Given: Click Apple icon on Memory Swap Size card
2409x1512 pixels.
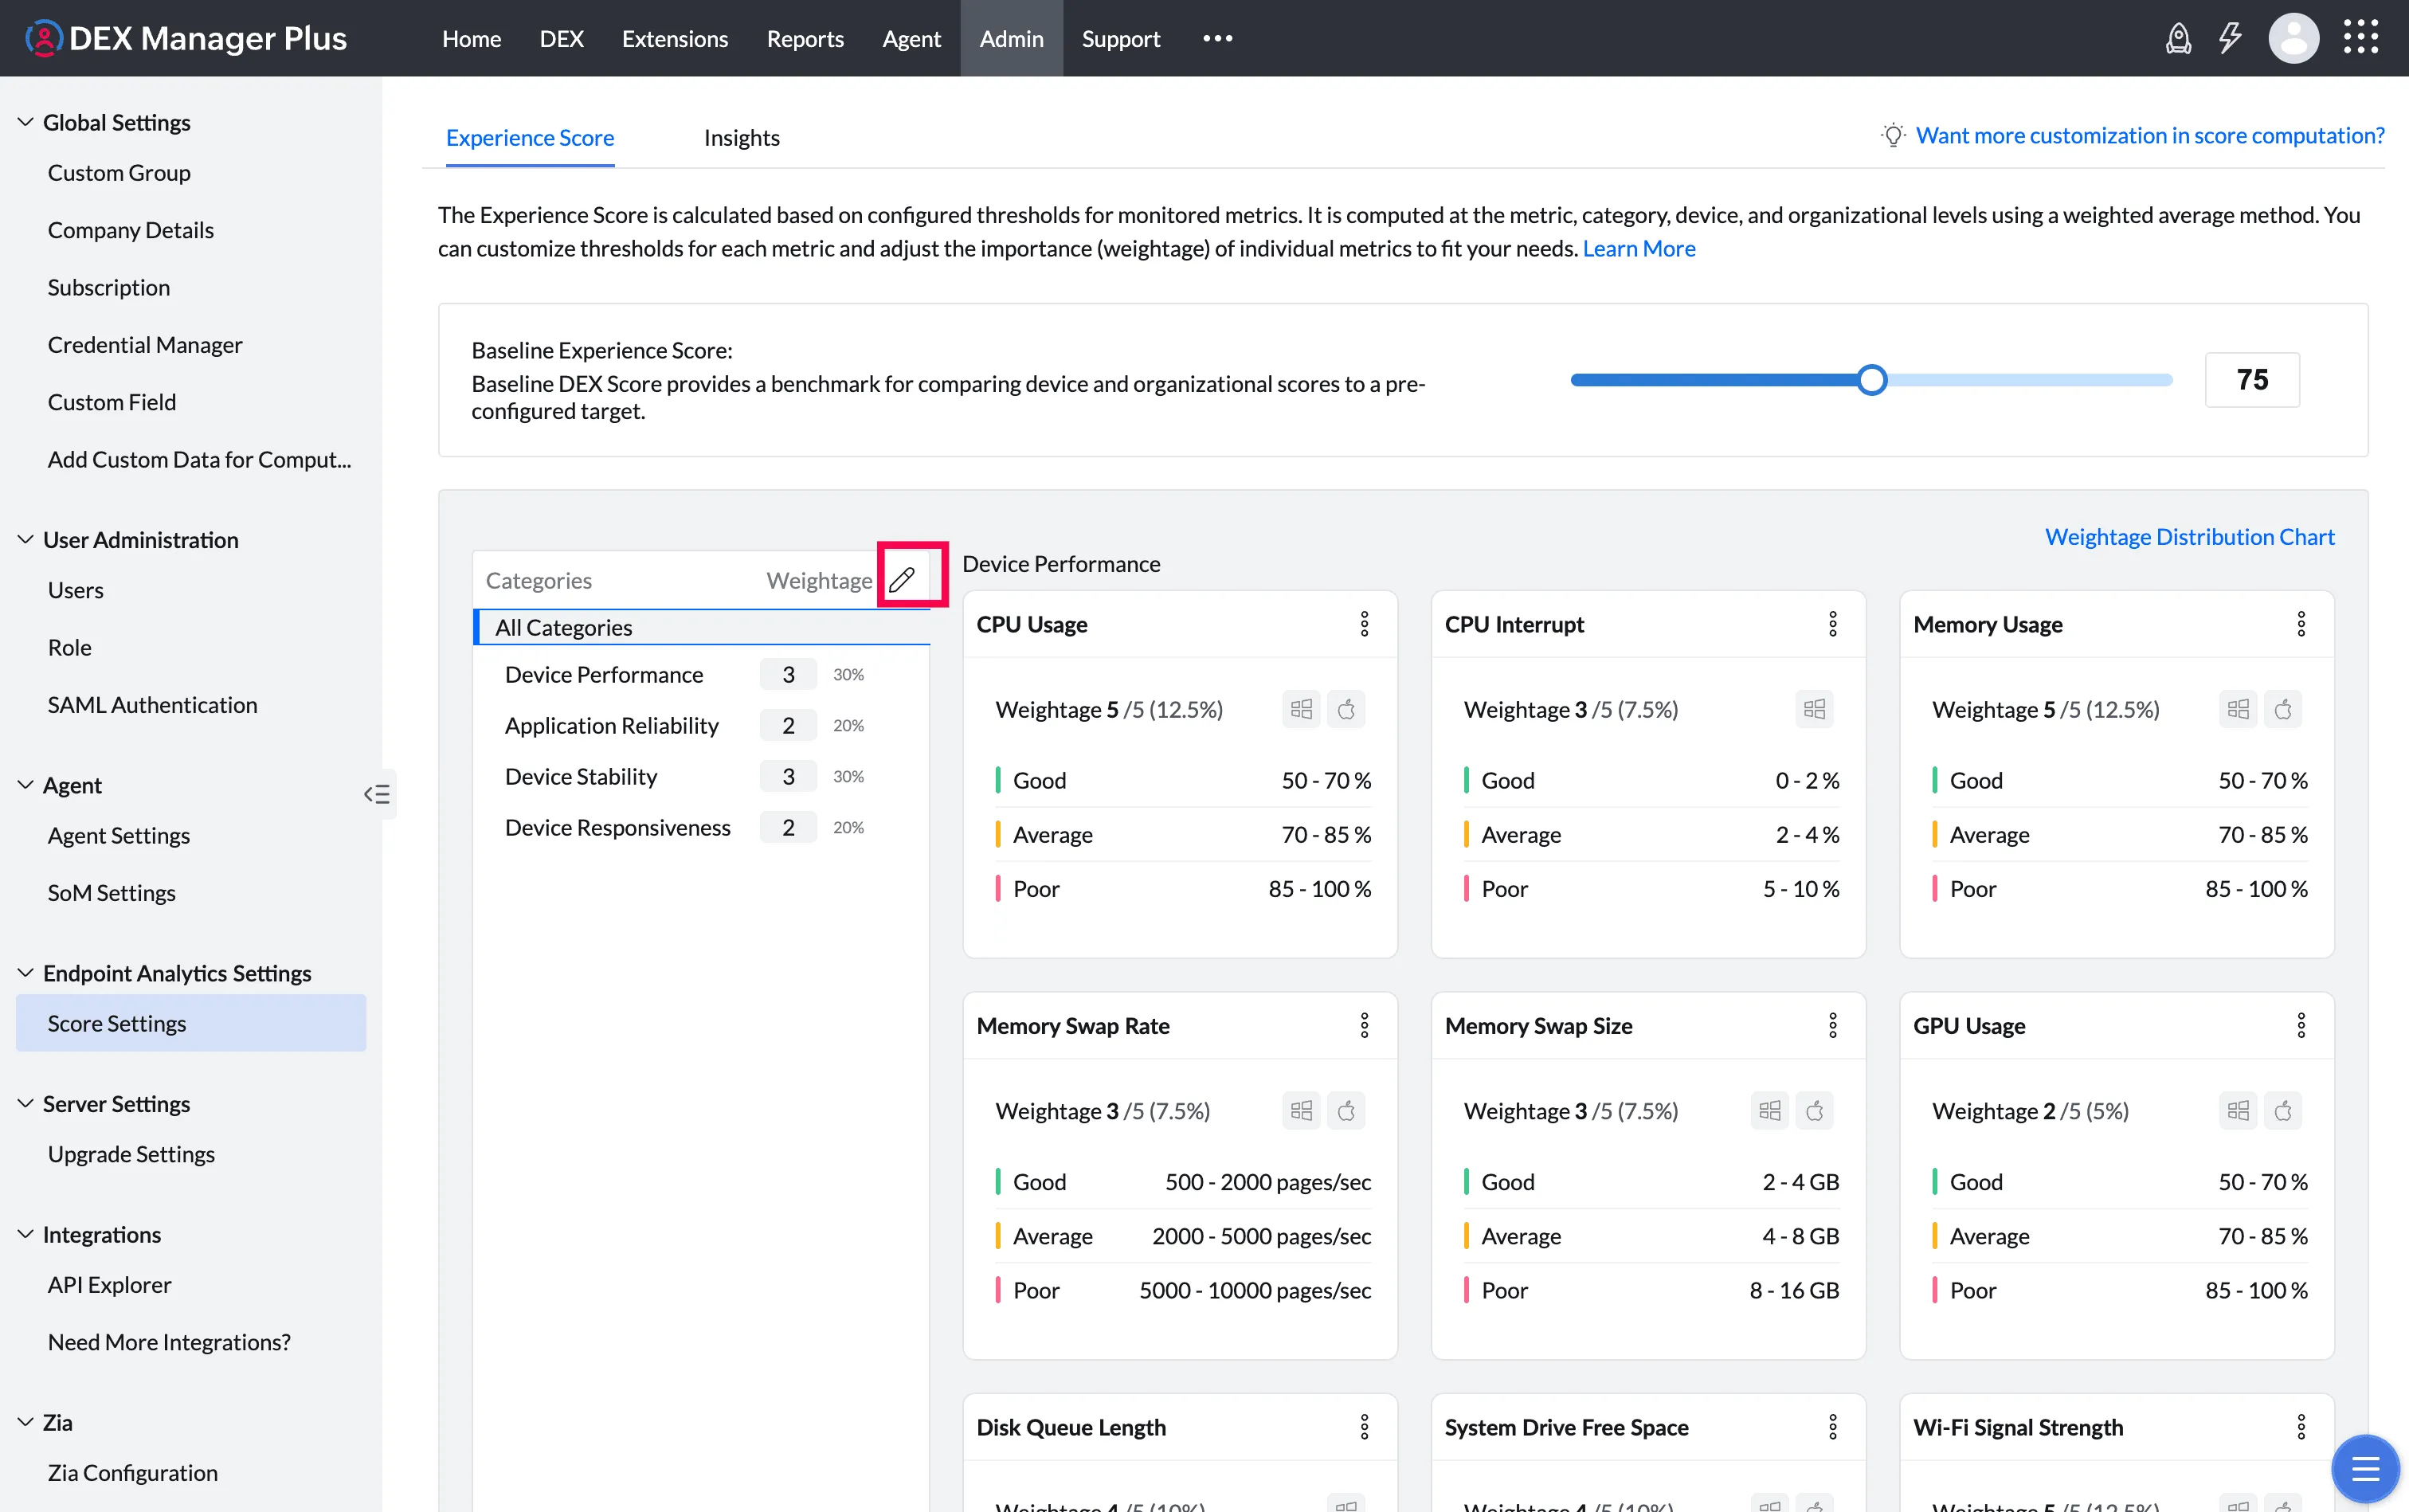Looking at the screenshot, I should [1814, 1110].
